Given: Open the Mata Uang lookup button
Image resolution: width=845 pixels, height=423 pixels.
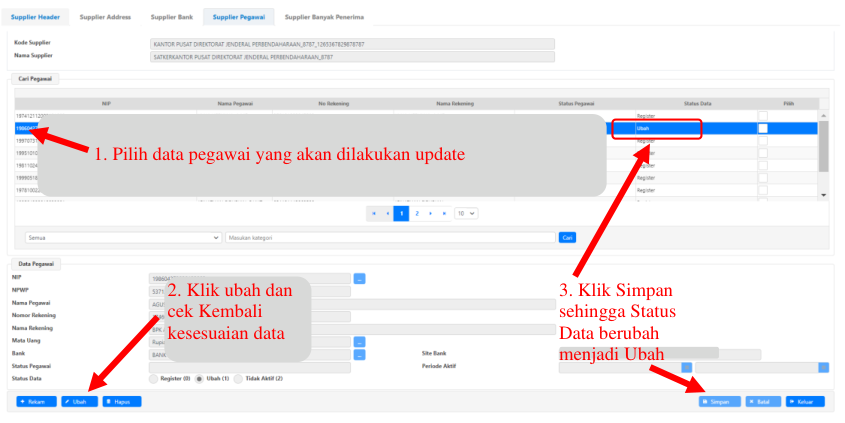Looking at the screenshot, I should click(360, 341).
